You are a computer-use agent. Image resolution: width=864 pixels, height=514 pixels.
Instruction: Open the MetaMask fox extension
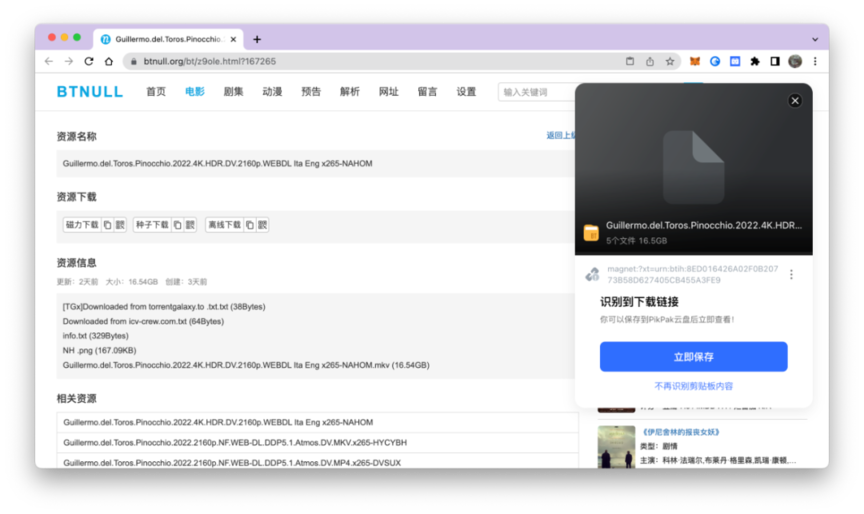tap(695, 61)
